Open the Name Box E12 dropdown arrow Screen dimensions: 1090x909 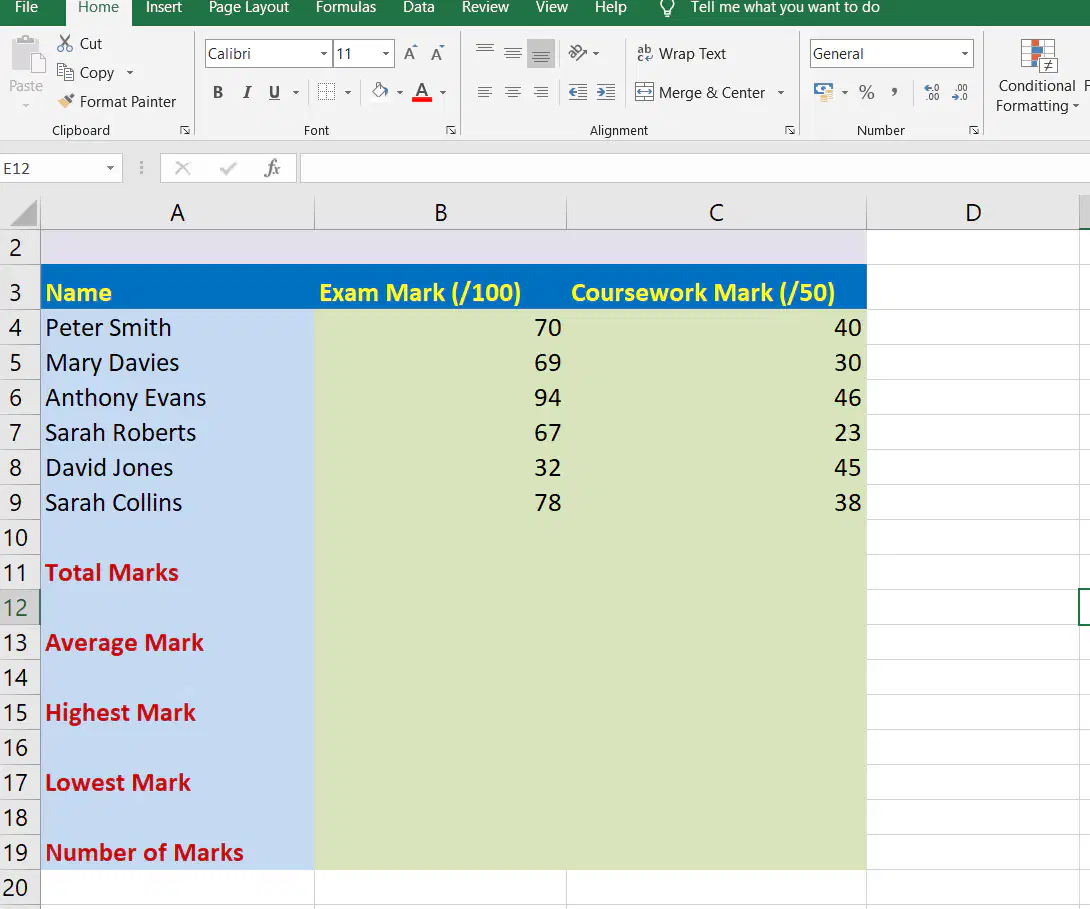pyautogui.click(x=110, y=168)
